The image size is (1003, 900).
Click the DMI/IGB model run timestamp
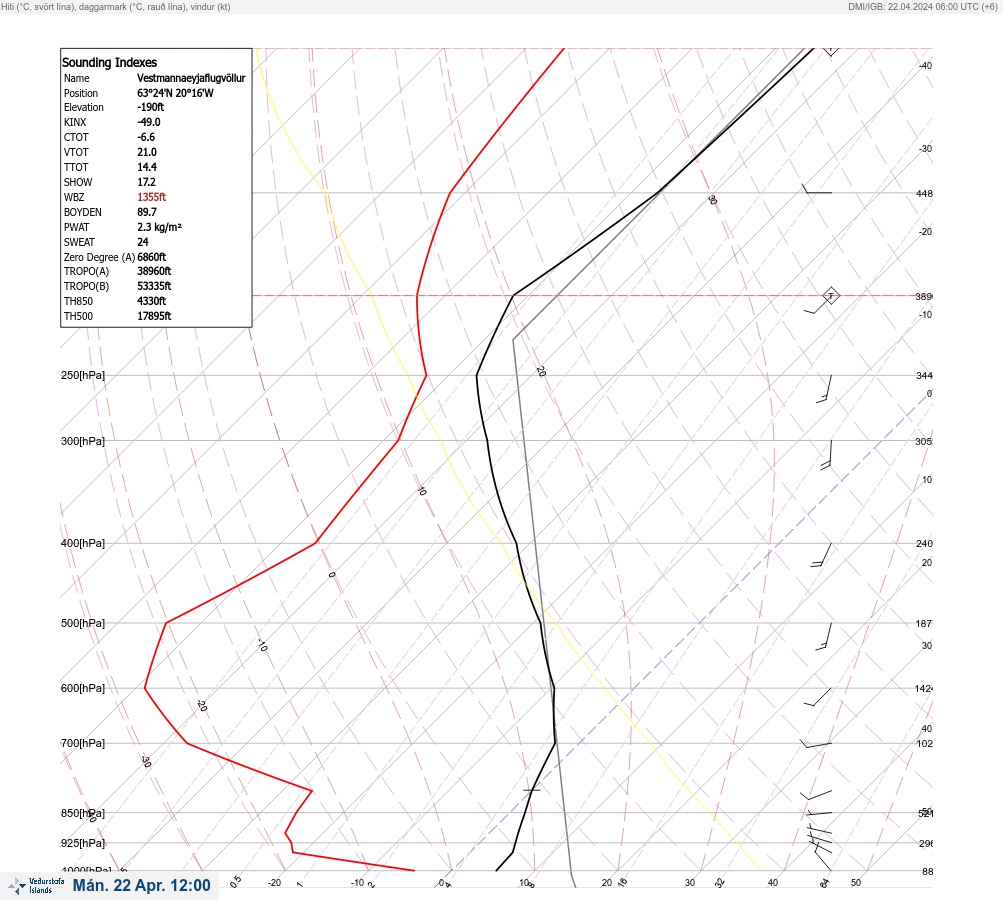tap(923, 6)
